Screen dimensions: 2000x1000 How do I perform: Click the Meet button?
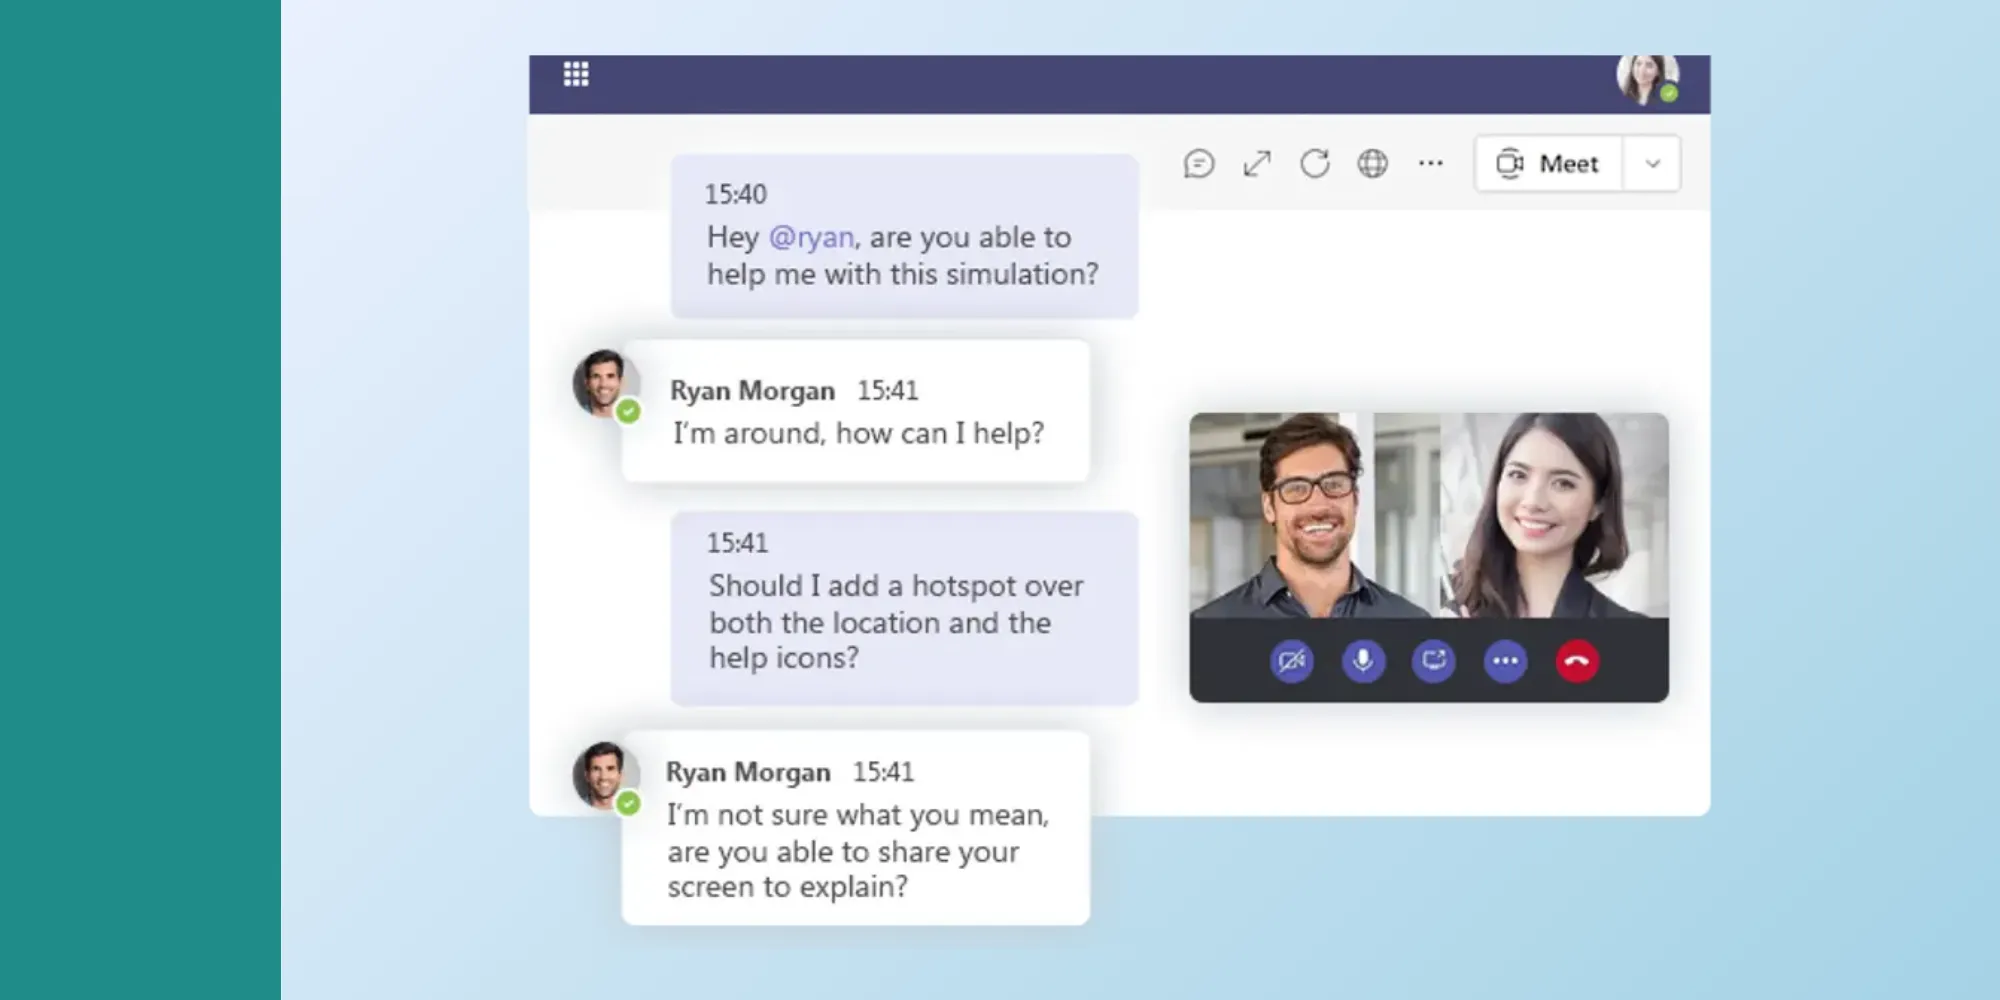pyautogui.click(x=1548, y=164)
